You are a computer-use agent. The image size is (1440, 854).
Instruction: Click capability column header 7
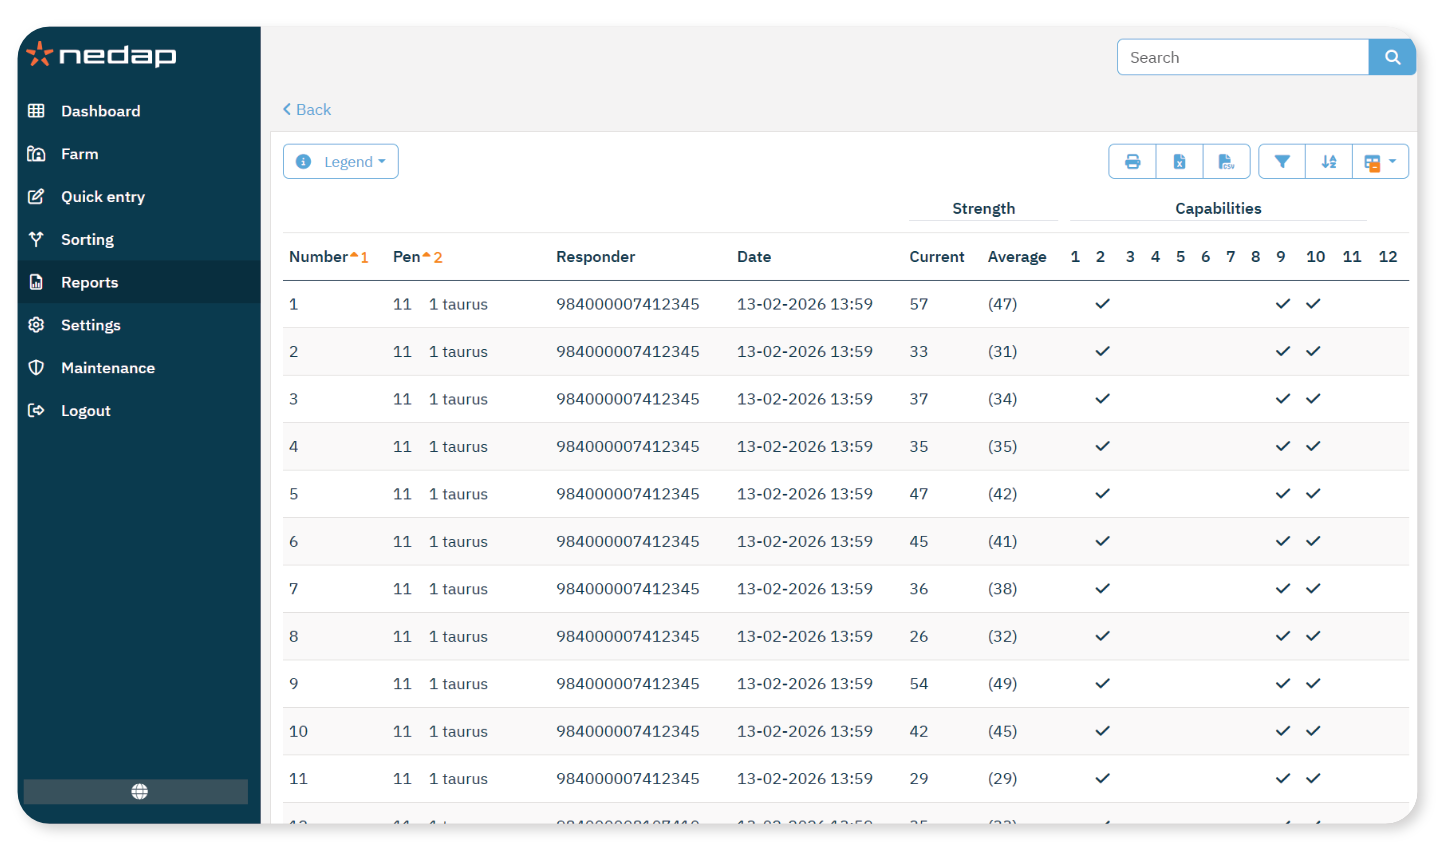[x=1231, y=257]
